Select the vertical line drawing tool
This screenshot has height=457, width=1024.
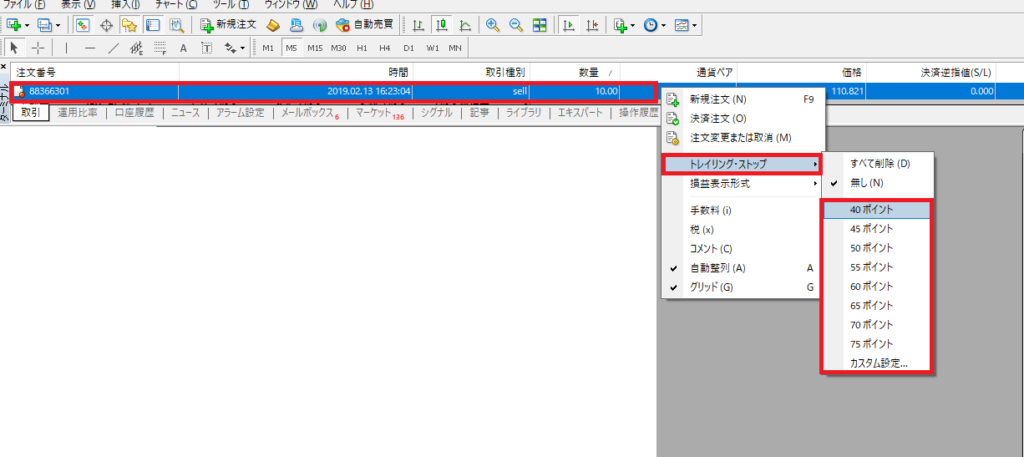pyautogui.click(x=66, y=47)
